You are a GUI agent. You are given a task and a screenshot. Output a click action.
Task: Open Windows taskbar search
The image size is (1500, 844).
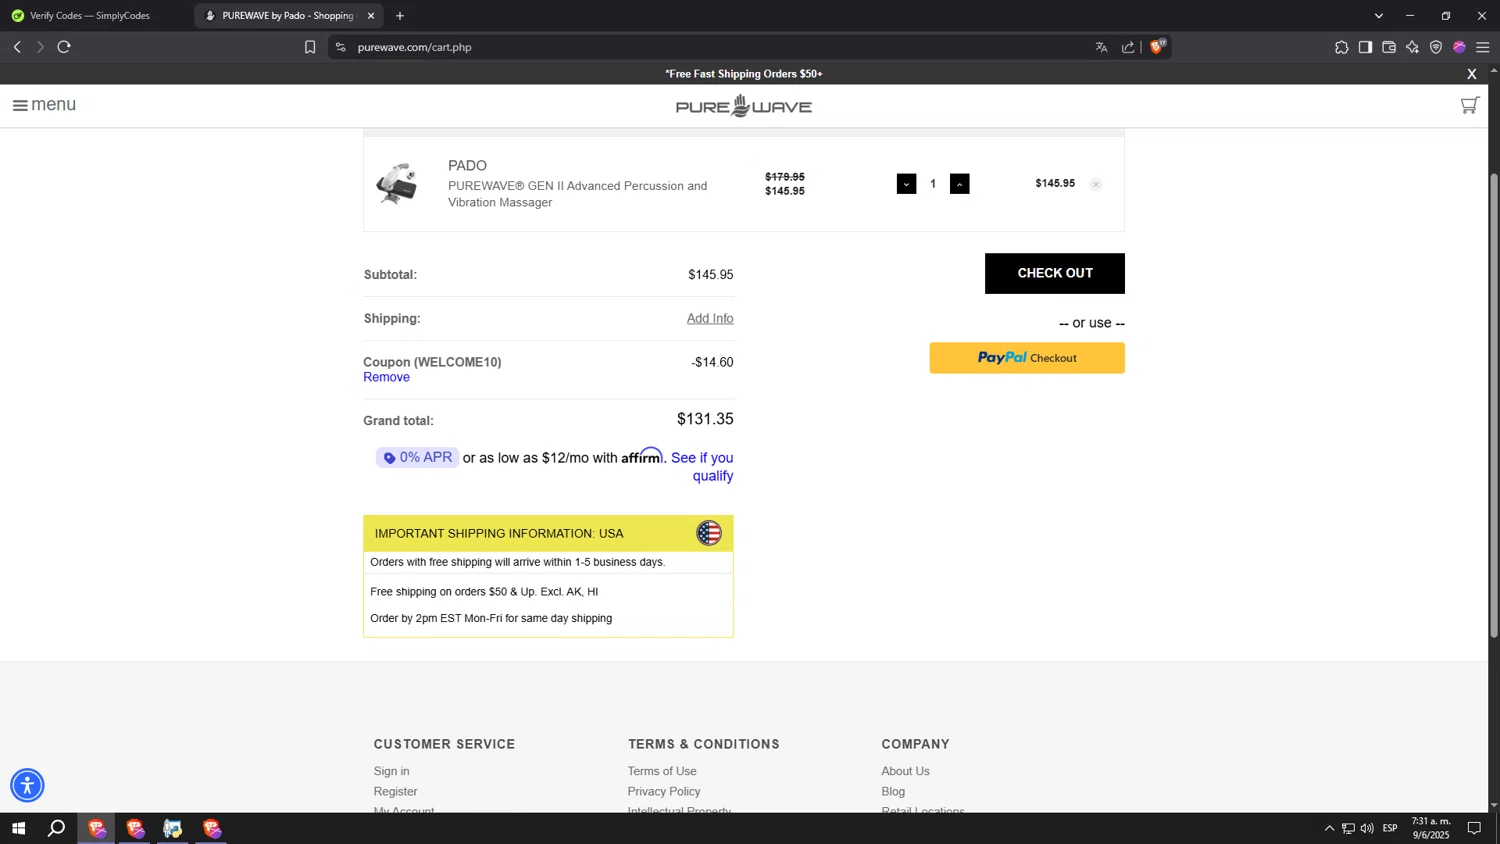pos(57,828)
